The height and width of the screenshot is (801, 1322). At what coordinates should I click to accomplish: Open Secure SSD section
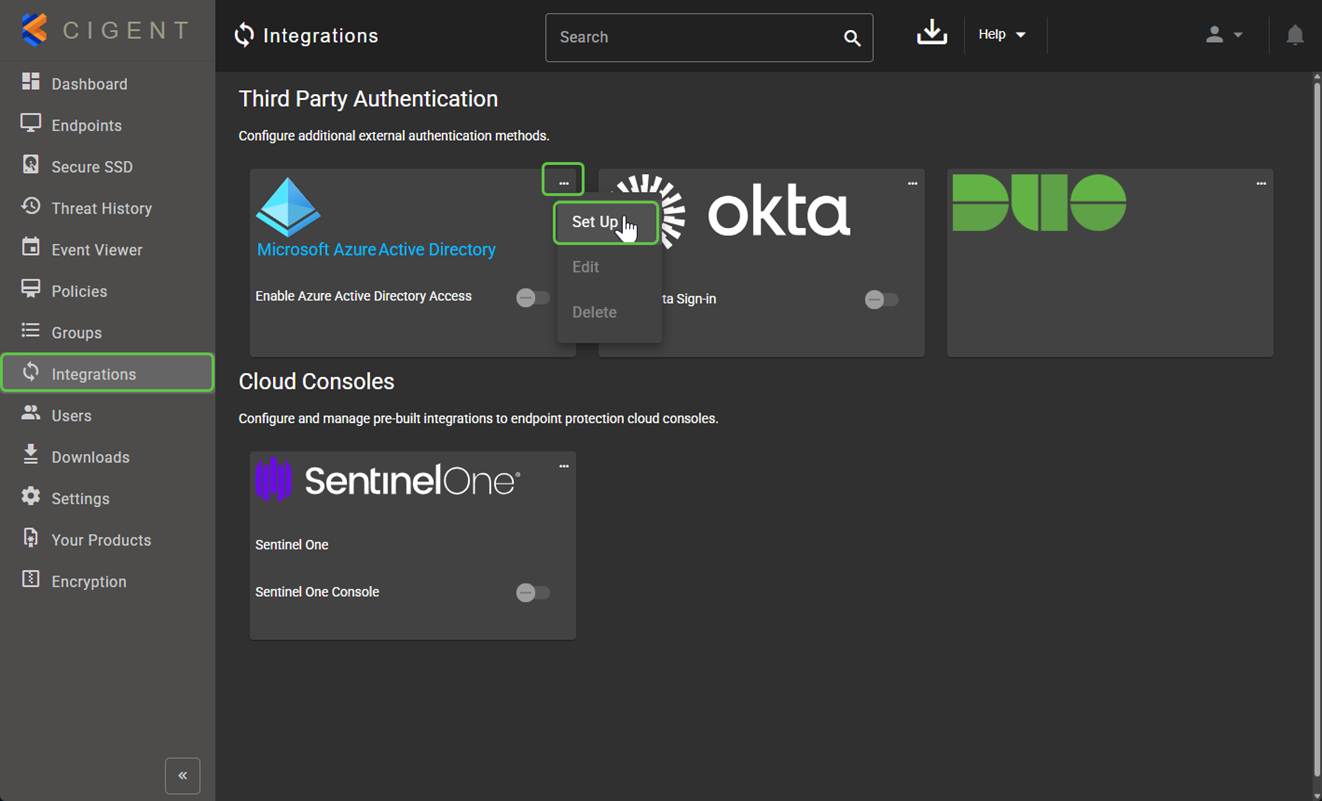pyautogui.click(x=107, y=167)
